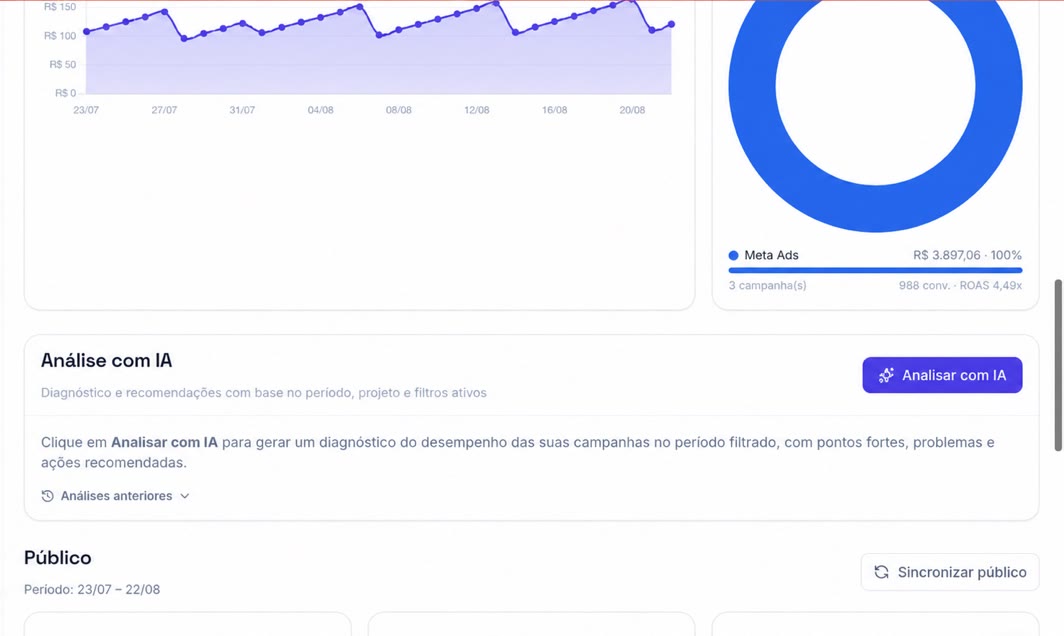The image size is (1064, 636).
Task: Click the 16/08 x-axis date label
Action: coord(554,110)
